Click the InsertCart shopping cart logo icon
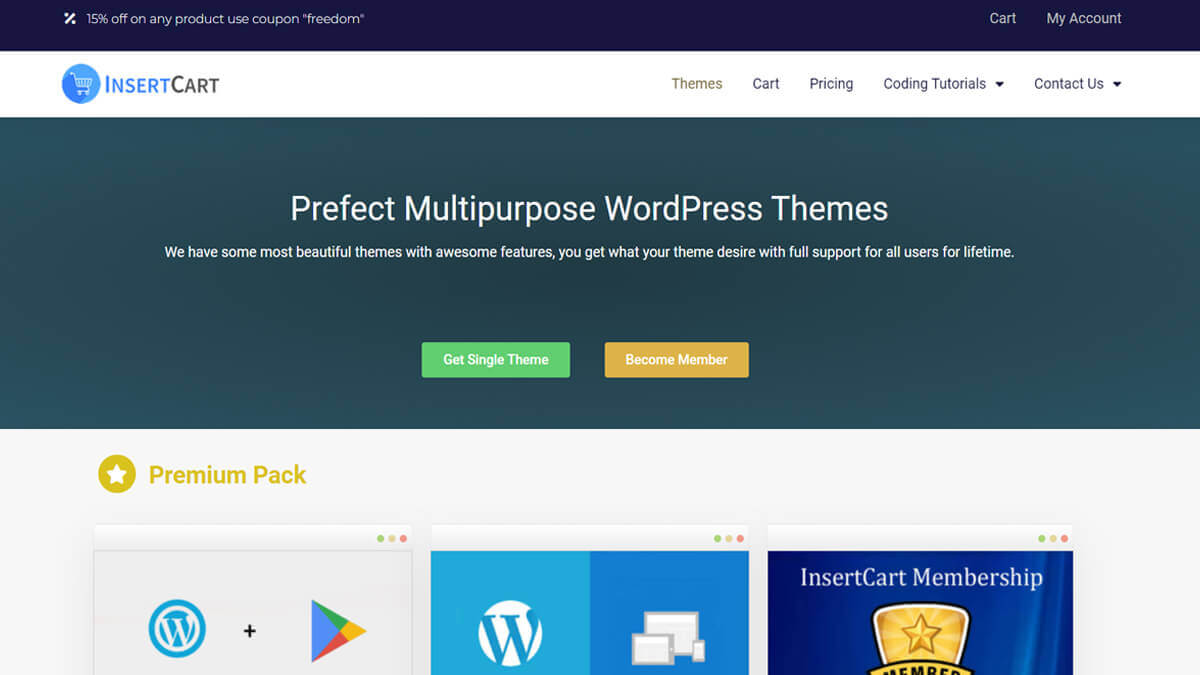This screenshot has height=675, width=1200. tap(80, 84)
